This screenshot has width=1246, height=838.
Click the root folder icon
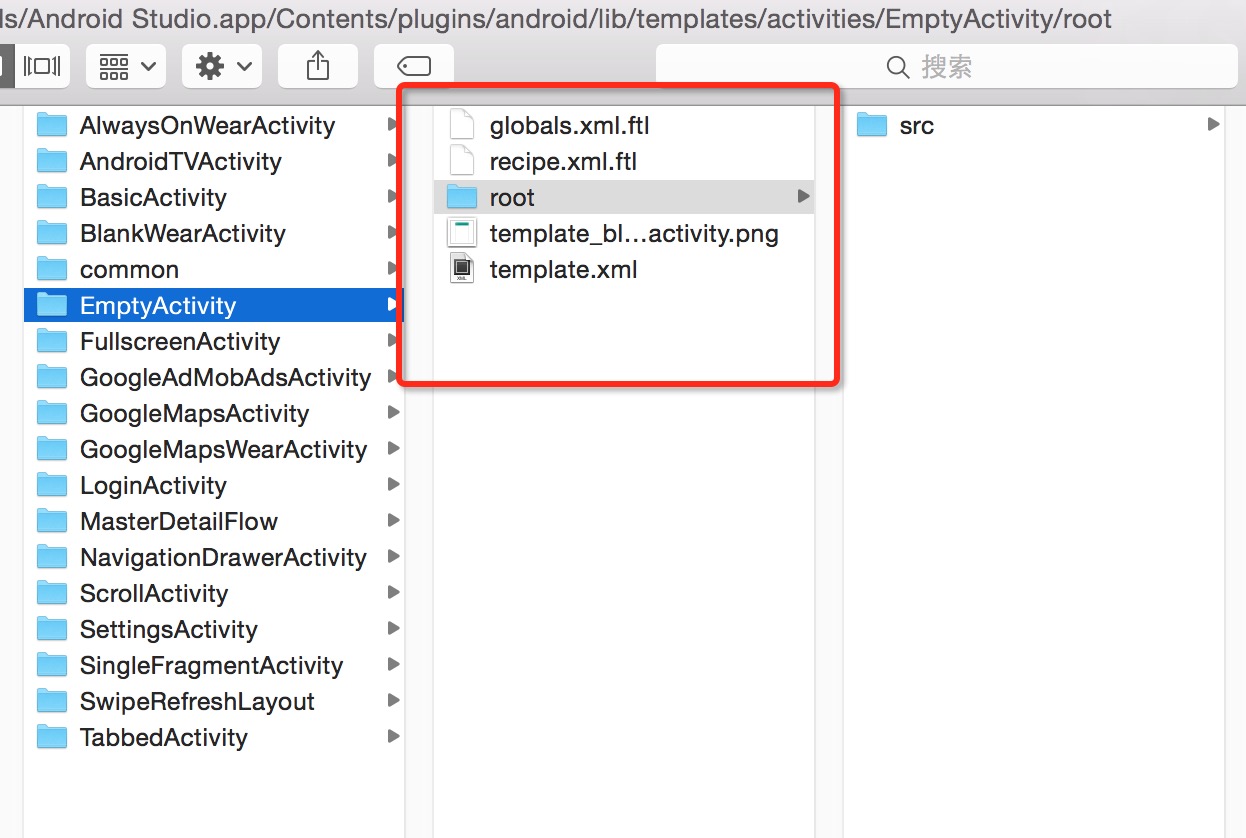(462, 197)
